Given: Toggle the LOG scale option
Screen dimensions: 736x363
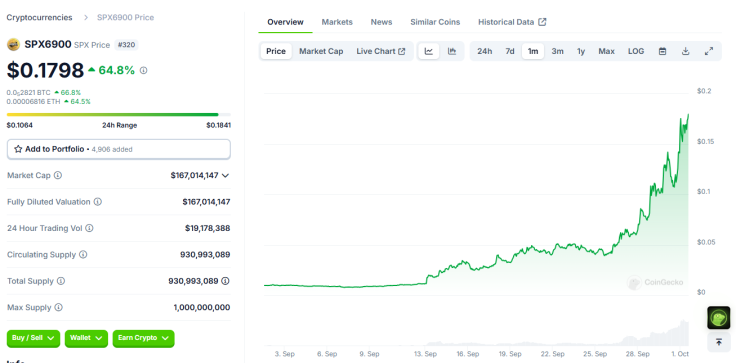Looking at the screenshot, I should [x=636, y=51].
